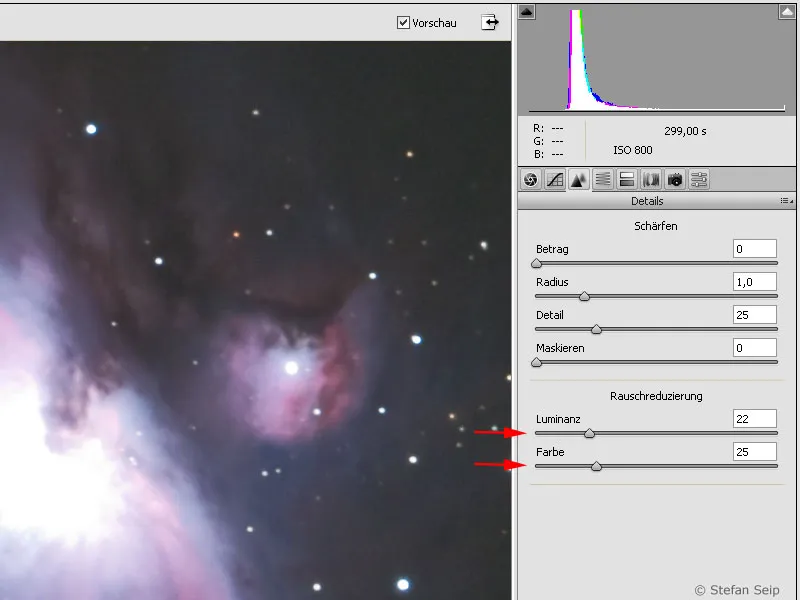Open the Lens Corrections tab icon

click(x=651, y=180)
